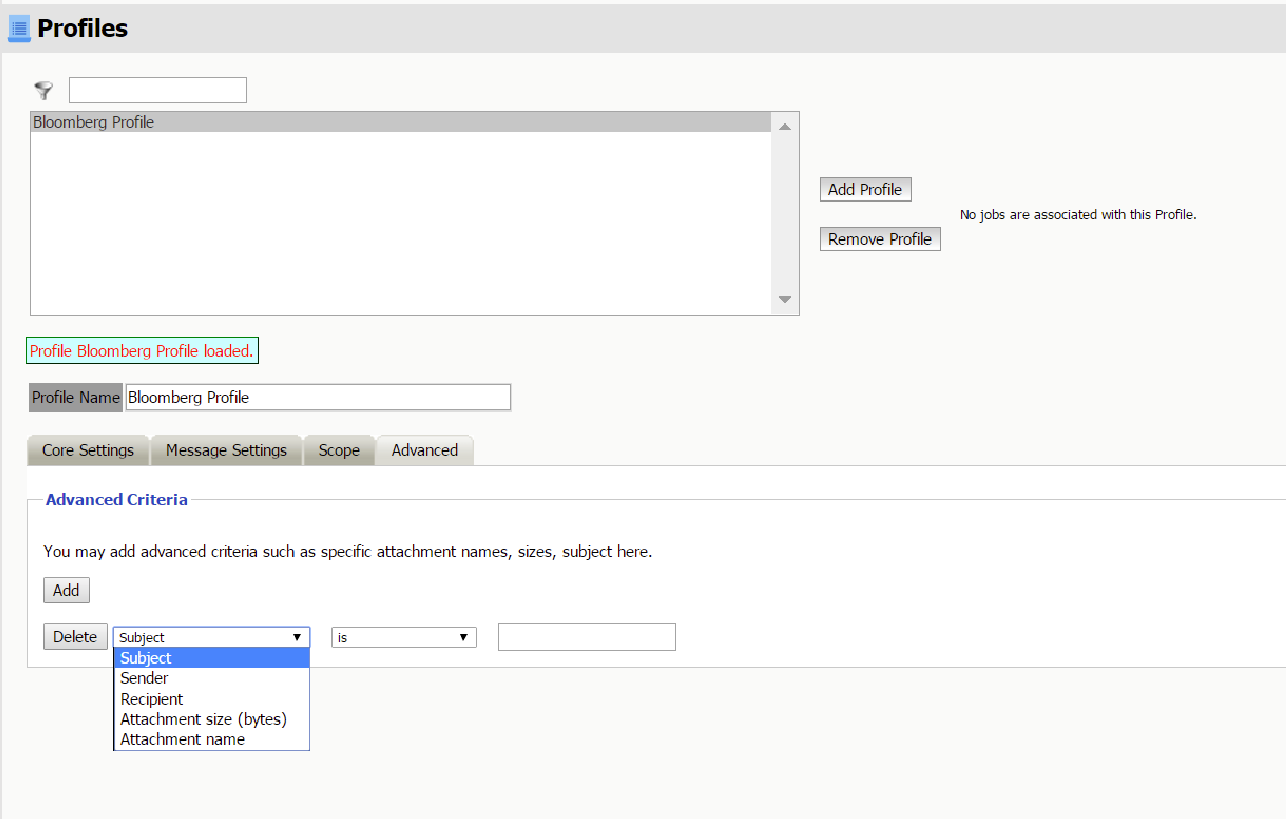1286x819 pixels.
Task: Click the Advanced Criteria section heading
Action: (117, 499)
